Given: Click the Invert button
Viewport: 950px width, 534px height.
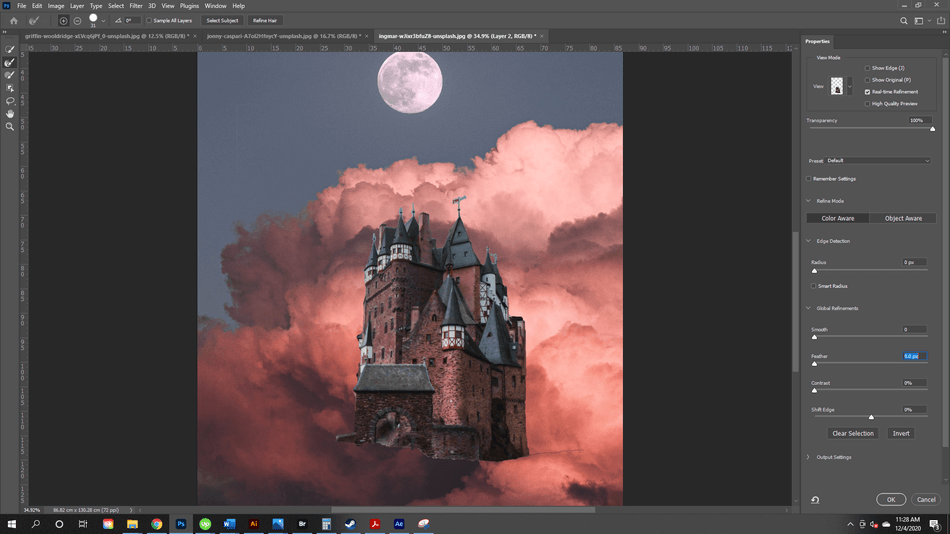Looking at the screenshot, I should [x=901, y=433].
